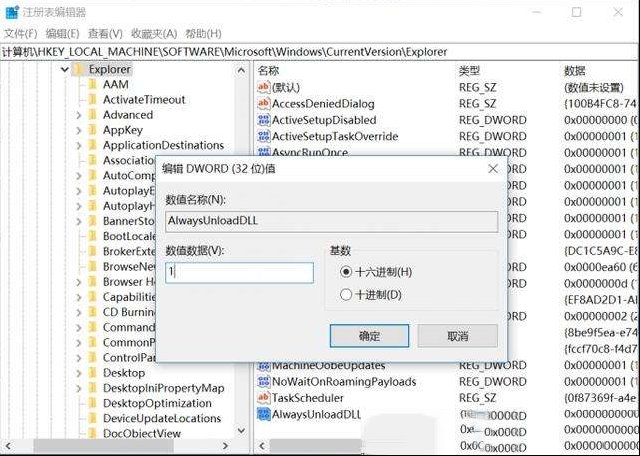
Task: Click the DocObjectView folder icon
Action: [93, 434]
